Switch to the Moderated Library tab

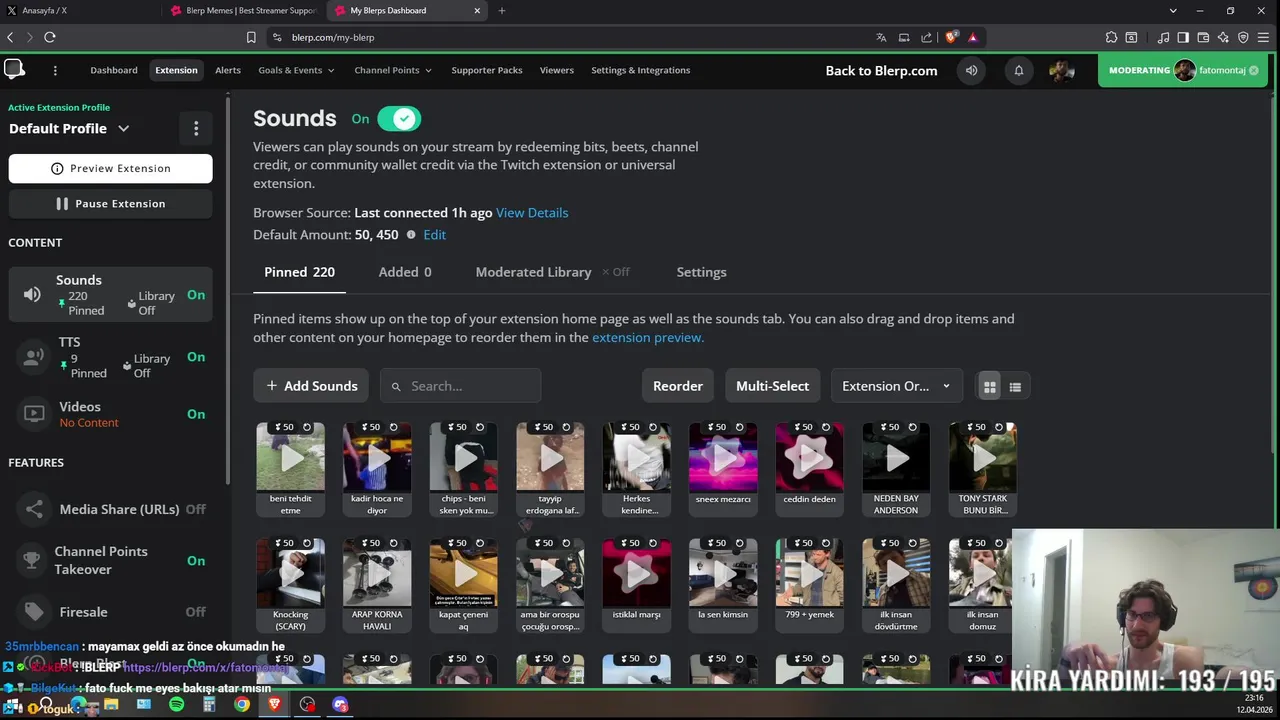(x=553, y=272)
